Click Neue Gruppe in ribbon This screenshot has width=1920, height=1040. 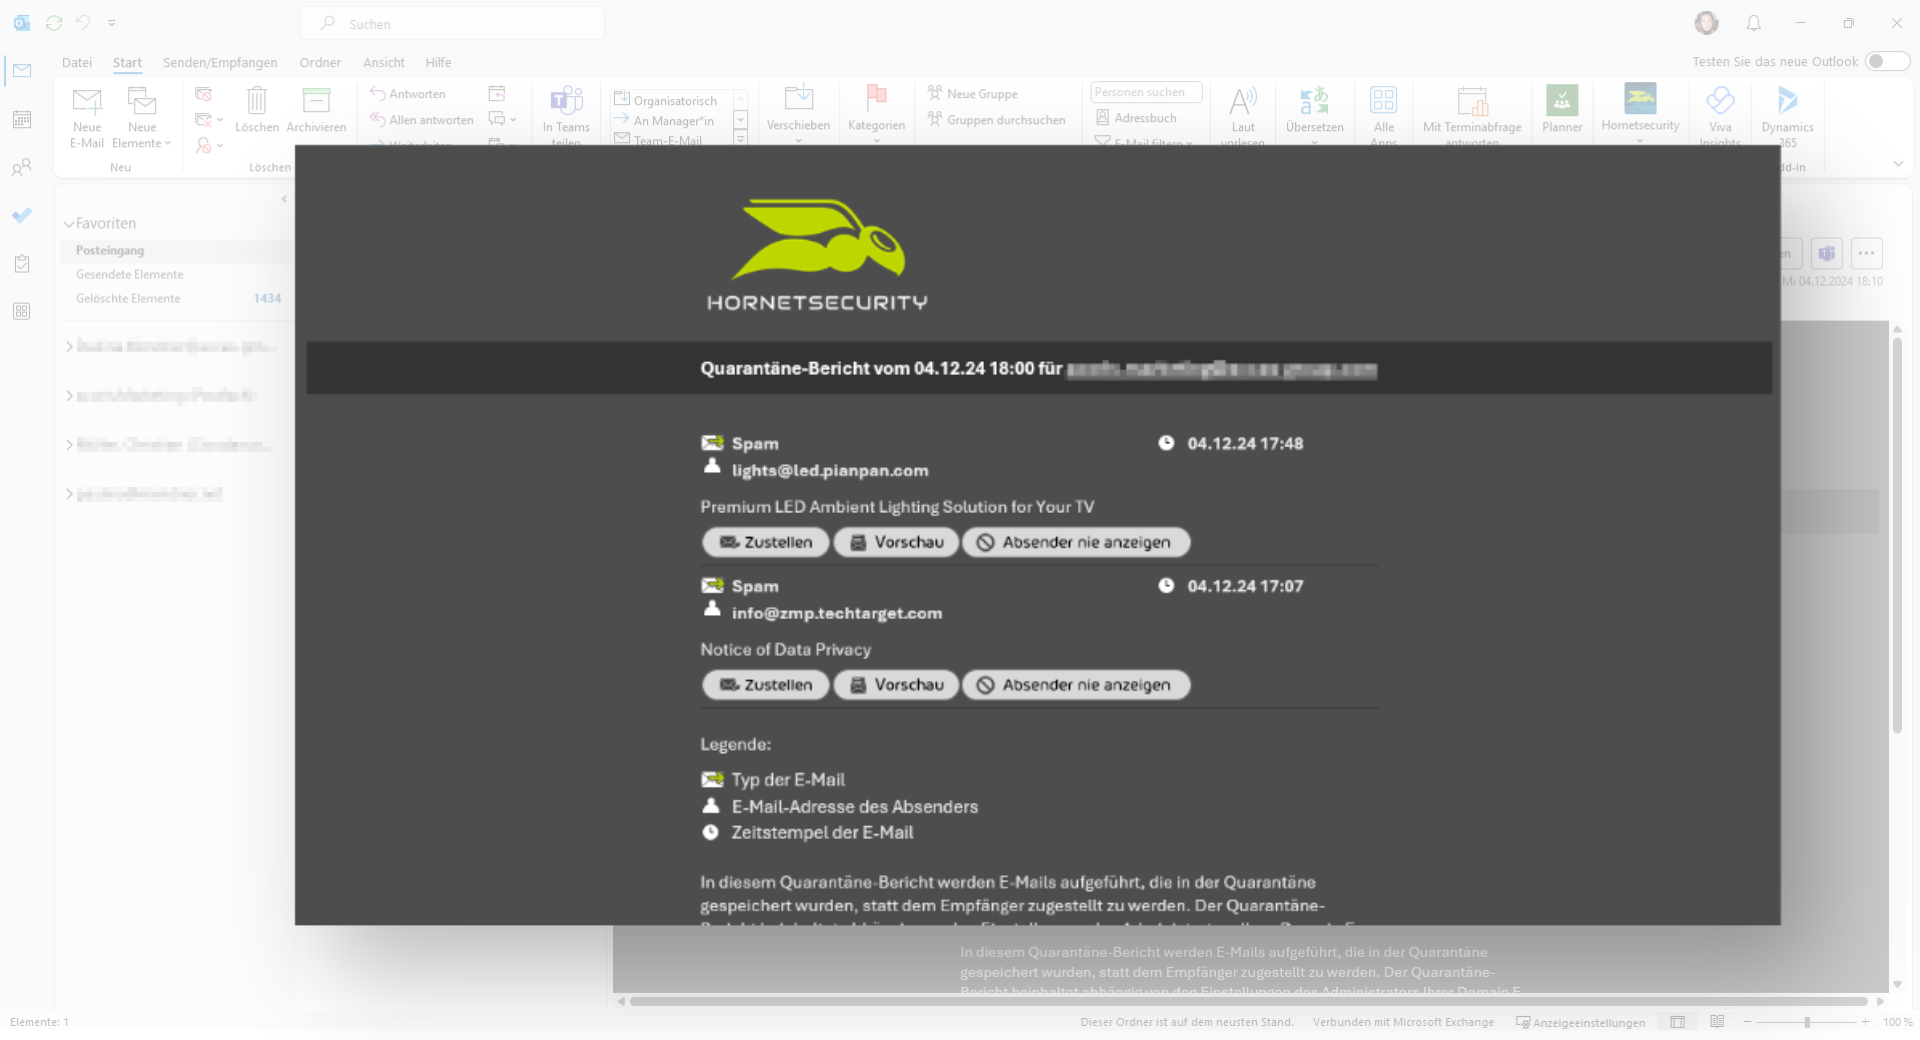[972, 94]
